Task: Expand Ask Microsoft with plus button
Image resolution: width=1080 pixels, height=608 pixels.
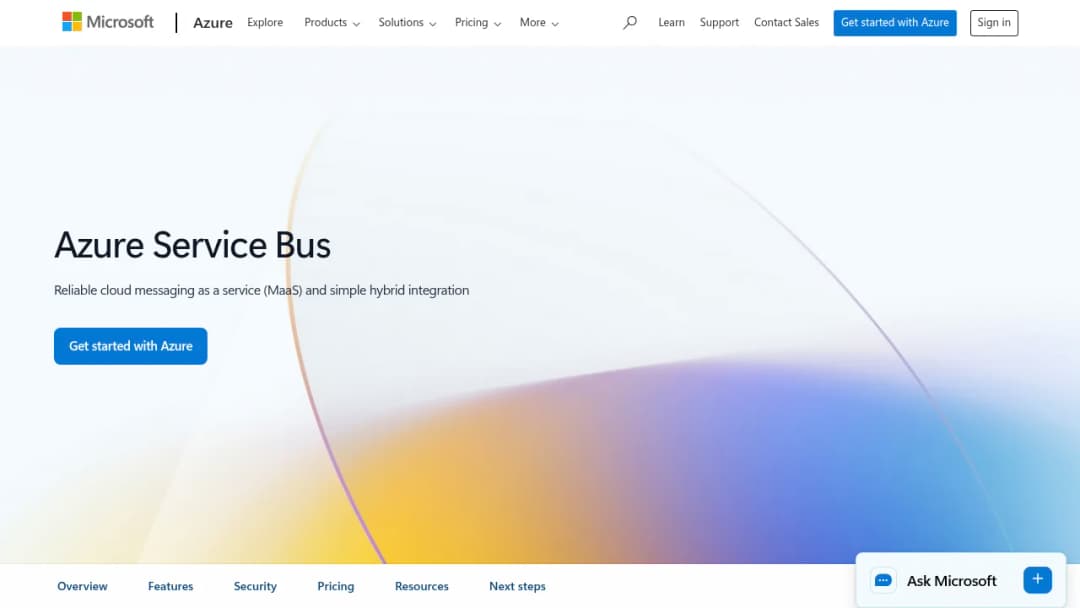Action: [x=1037, y=580]
